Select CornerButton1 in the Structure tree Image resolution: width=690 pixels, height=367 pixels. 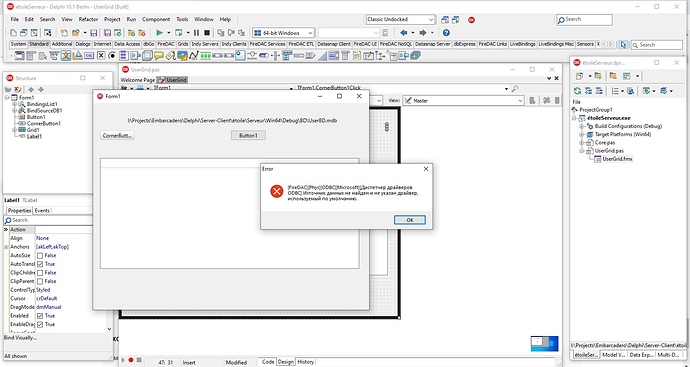click(x=44, y=124)
